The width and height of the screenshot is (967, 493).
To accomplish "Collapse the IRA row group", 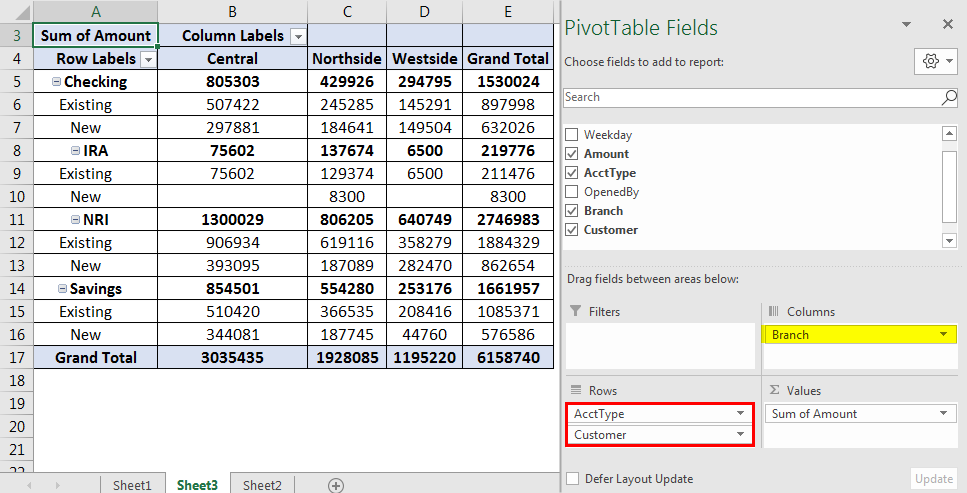I will tap(75, 150).
